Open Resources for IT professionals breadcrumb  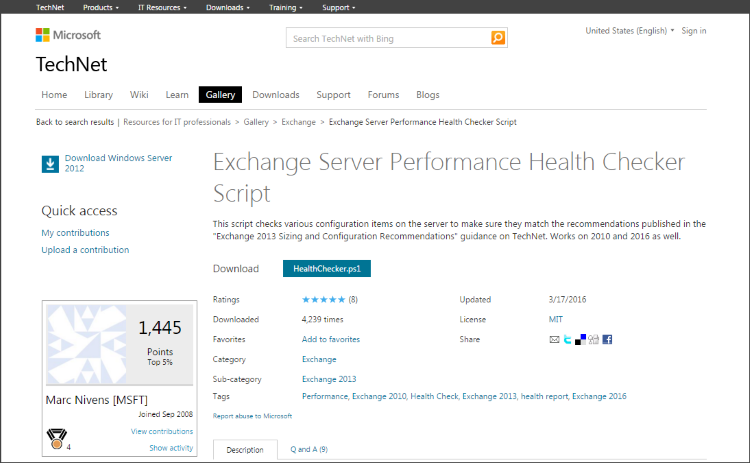coord(177,122)
